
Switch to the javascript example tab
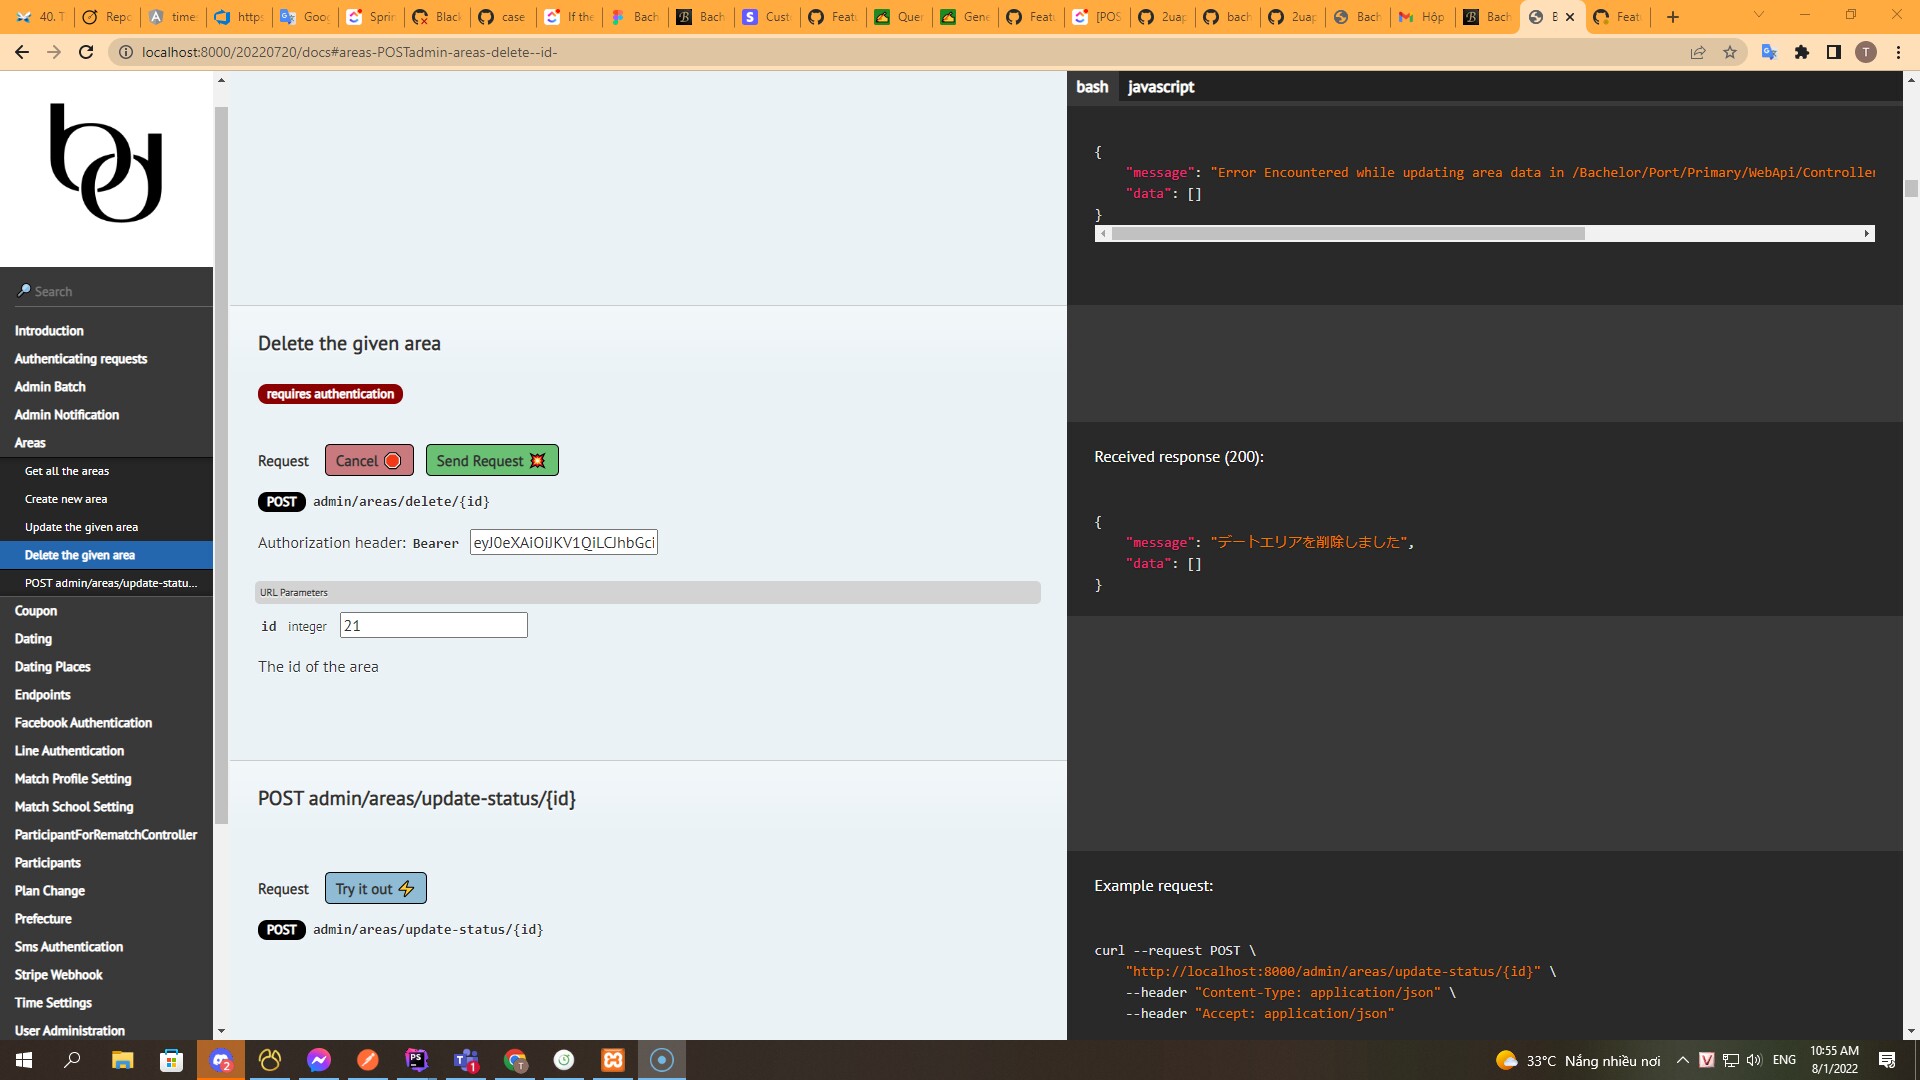coord(1160,87)
